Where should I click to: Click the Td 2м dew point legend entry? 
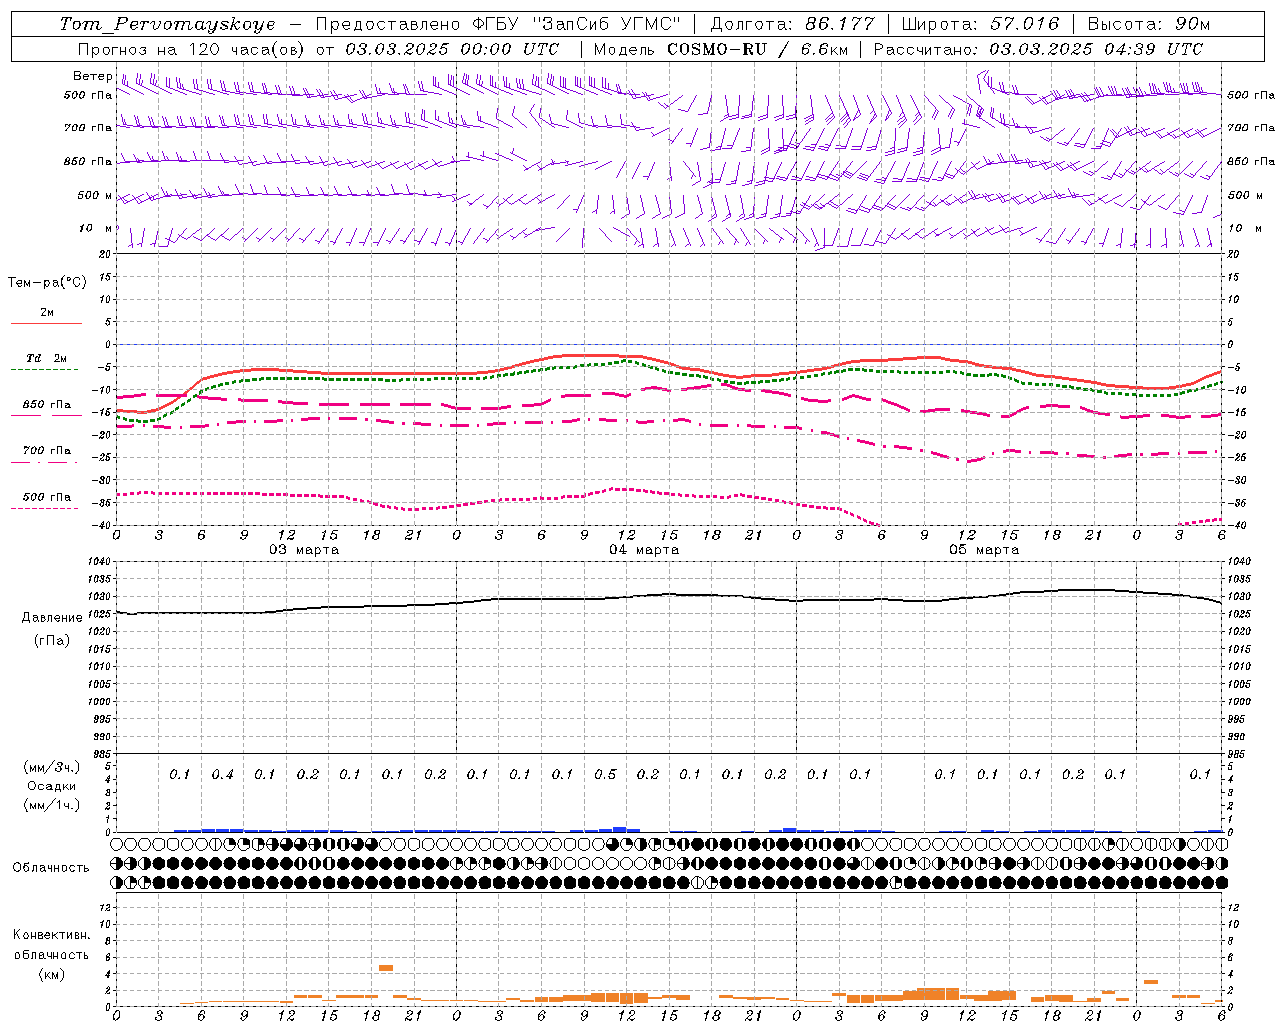click(47, 358)
